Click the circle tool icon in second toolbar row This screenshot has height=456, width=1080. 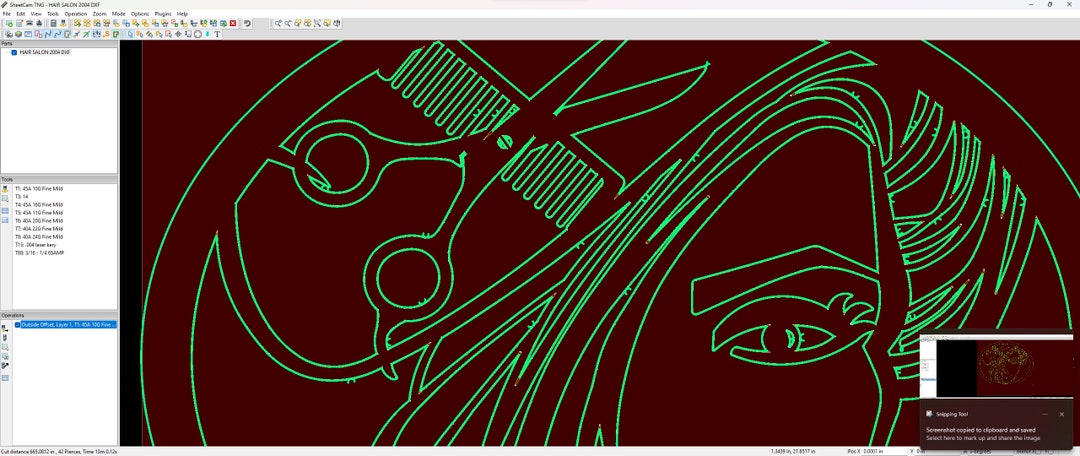click(x=198, y=34)
